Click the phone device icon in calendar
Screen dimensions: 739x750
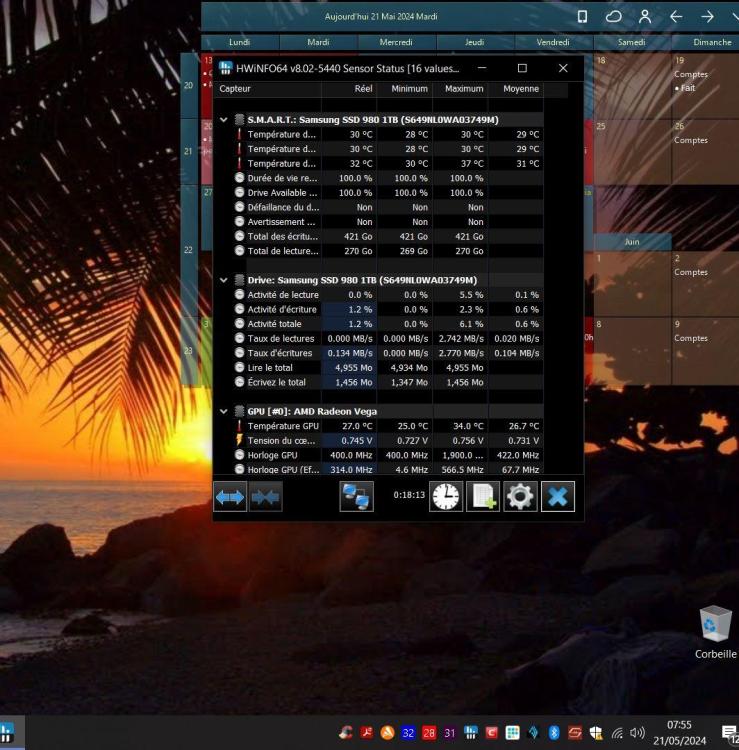[582, 17]
